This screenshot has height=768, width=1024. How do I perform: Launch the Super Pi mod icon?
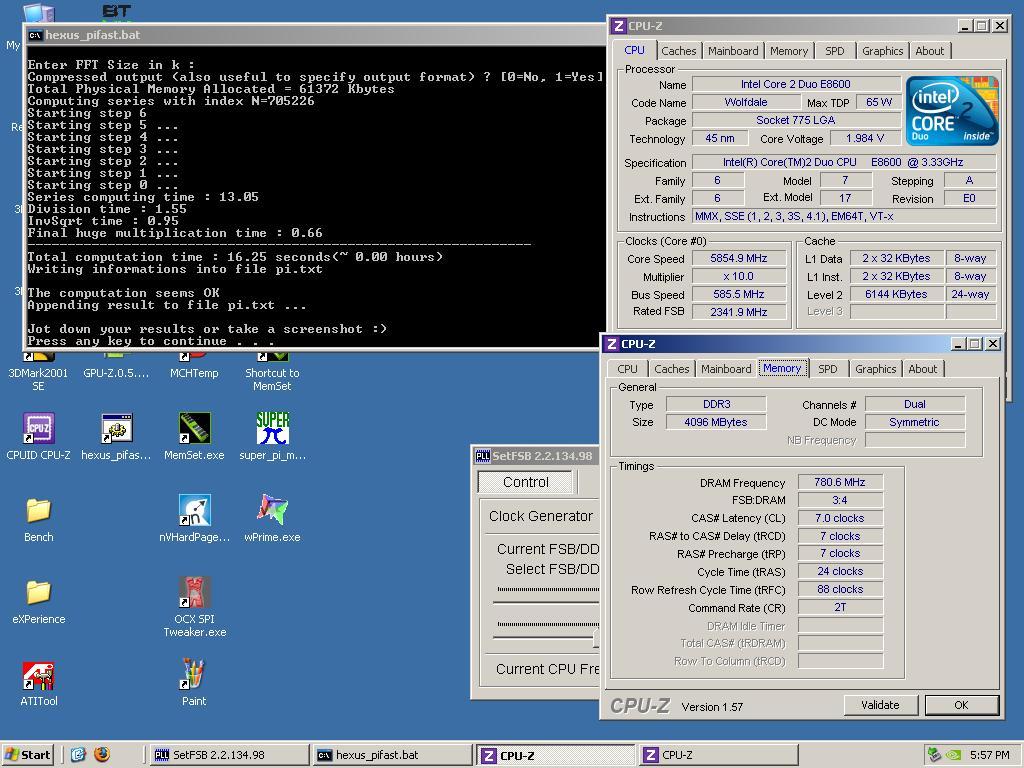[272, 436]
